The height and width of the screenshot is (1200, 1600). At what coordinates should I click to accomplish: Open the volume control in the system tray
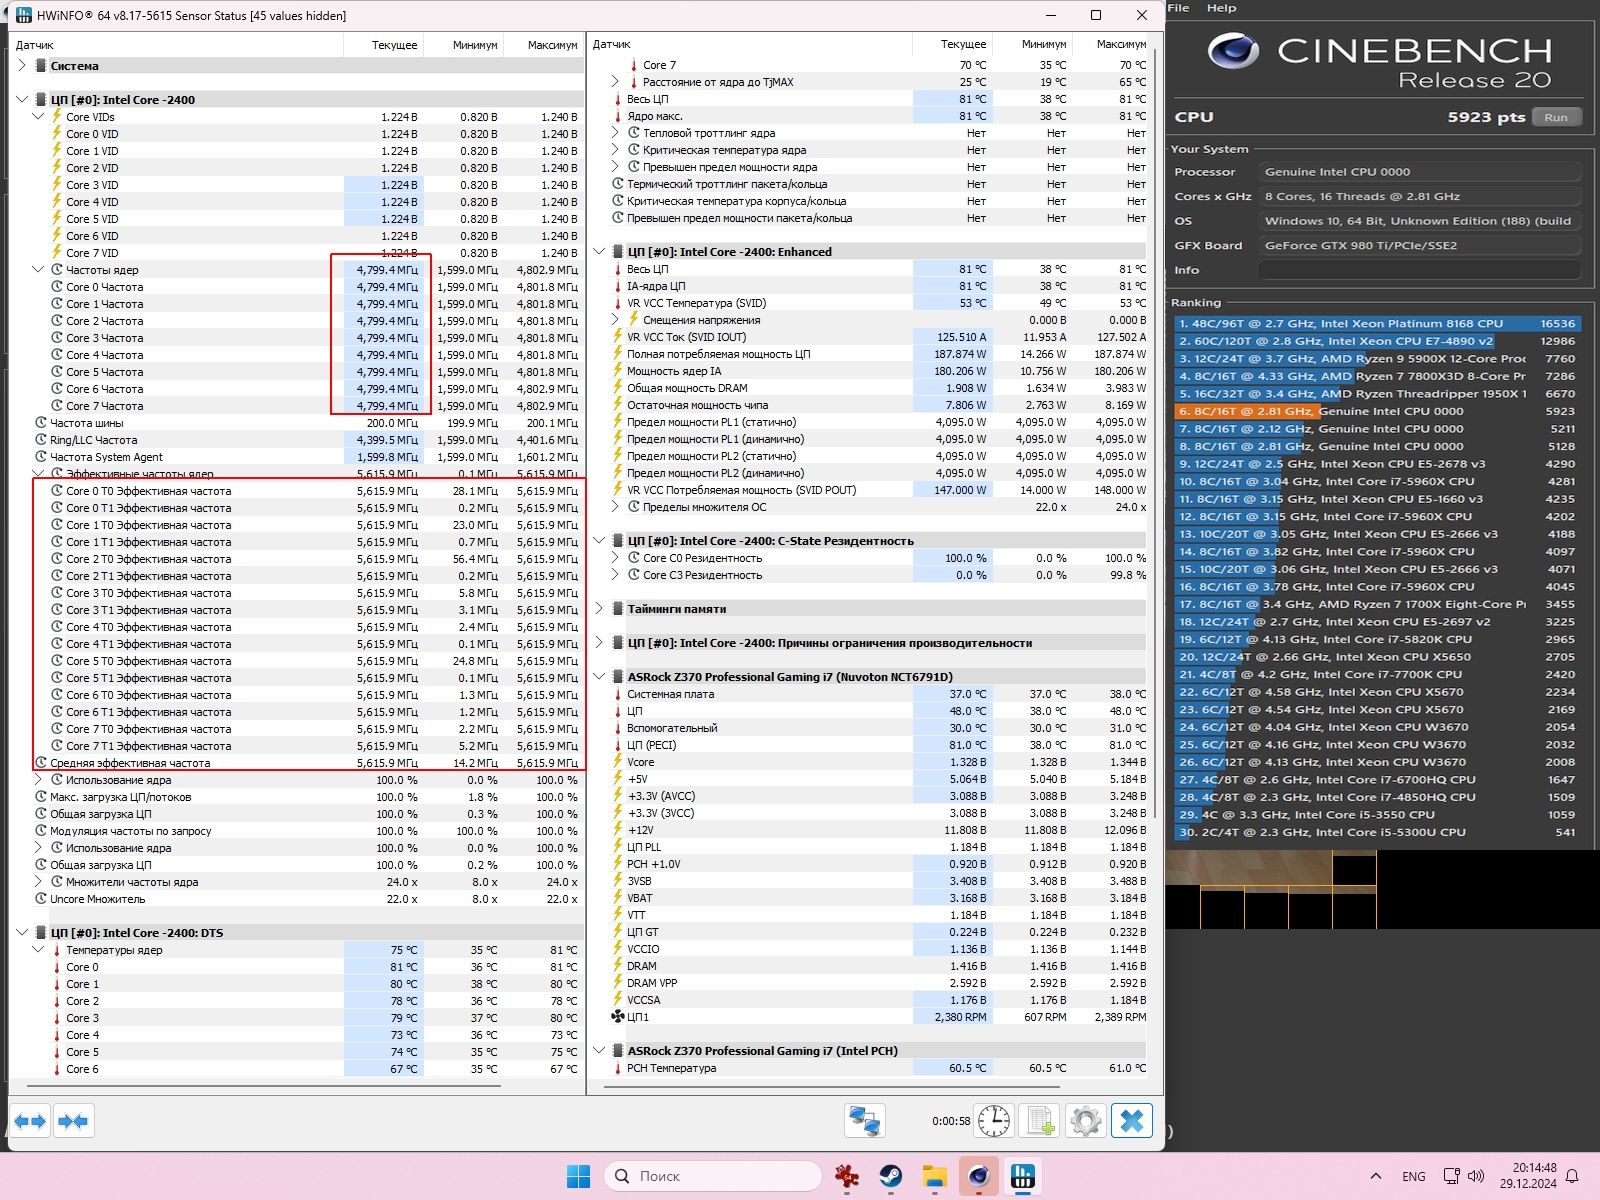pos(1476,1177)
